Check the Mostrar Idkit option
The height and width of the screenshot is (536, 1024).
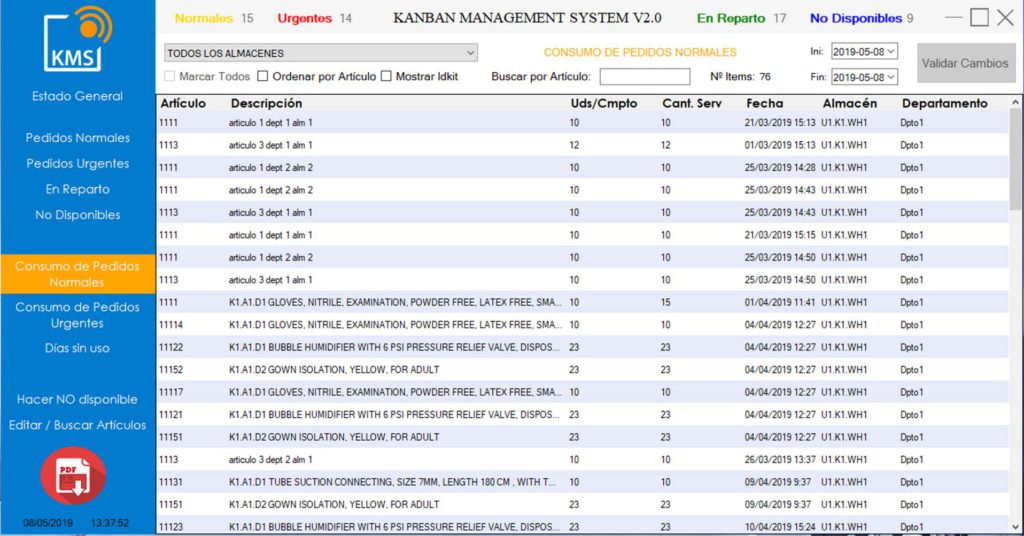coord(386,76)
